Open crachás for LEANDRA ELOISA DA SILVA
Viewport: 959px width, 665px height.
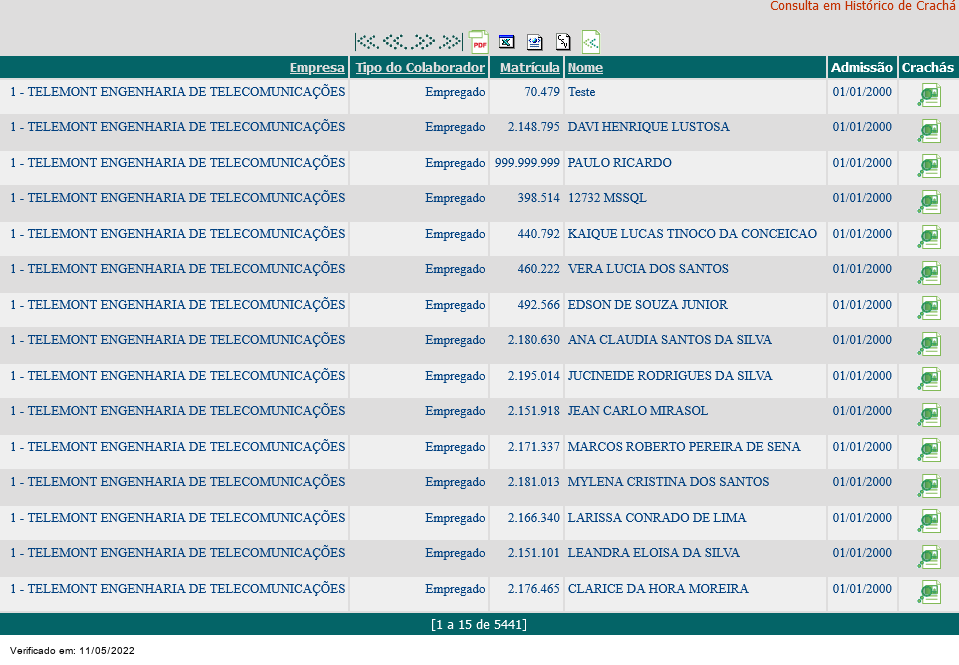[x=928, y=557]
